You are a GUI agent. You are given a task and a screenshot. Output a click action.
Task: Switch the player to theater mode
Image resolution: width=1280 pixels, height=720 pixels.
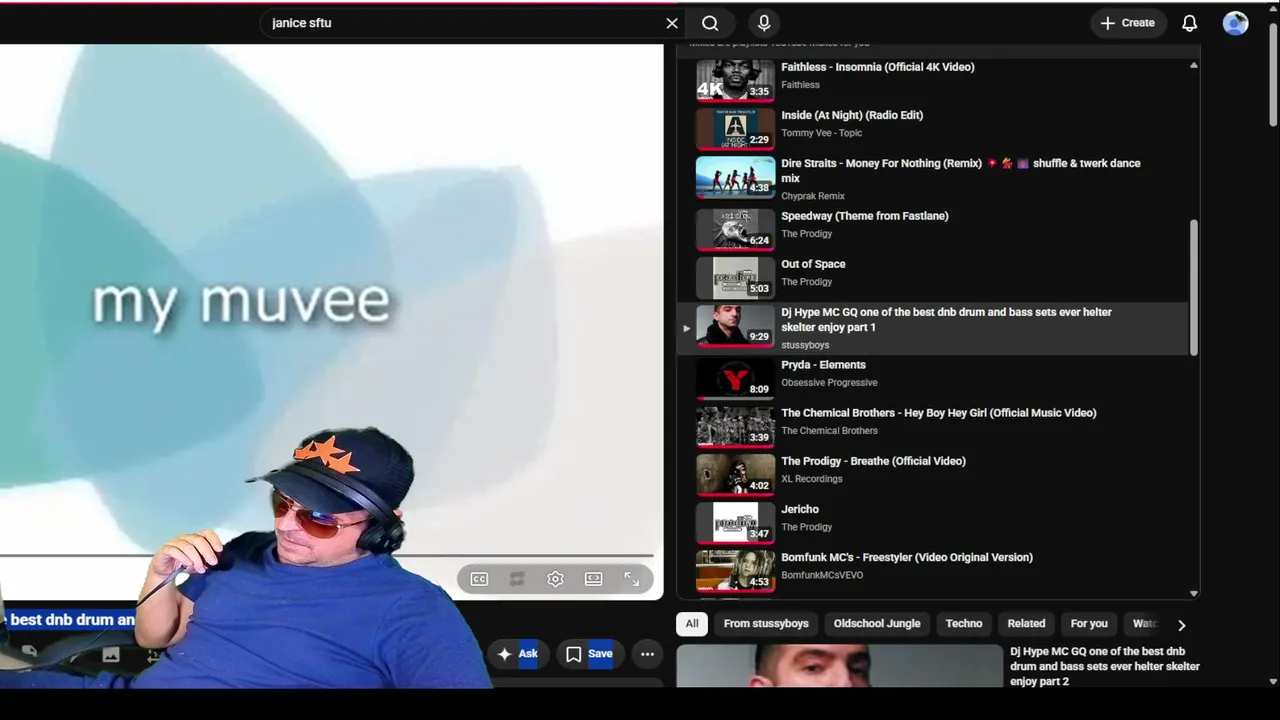(593, 579)
